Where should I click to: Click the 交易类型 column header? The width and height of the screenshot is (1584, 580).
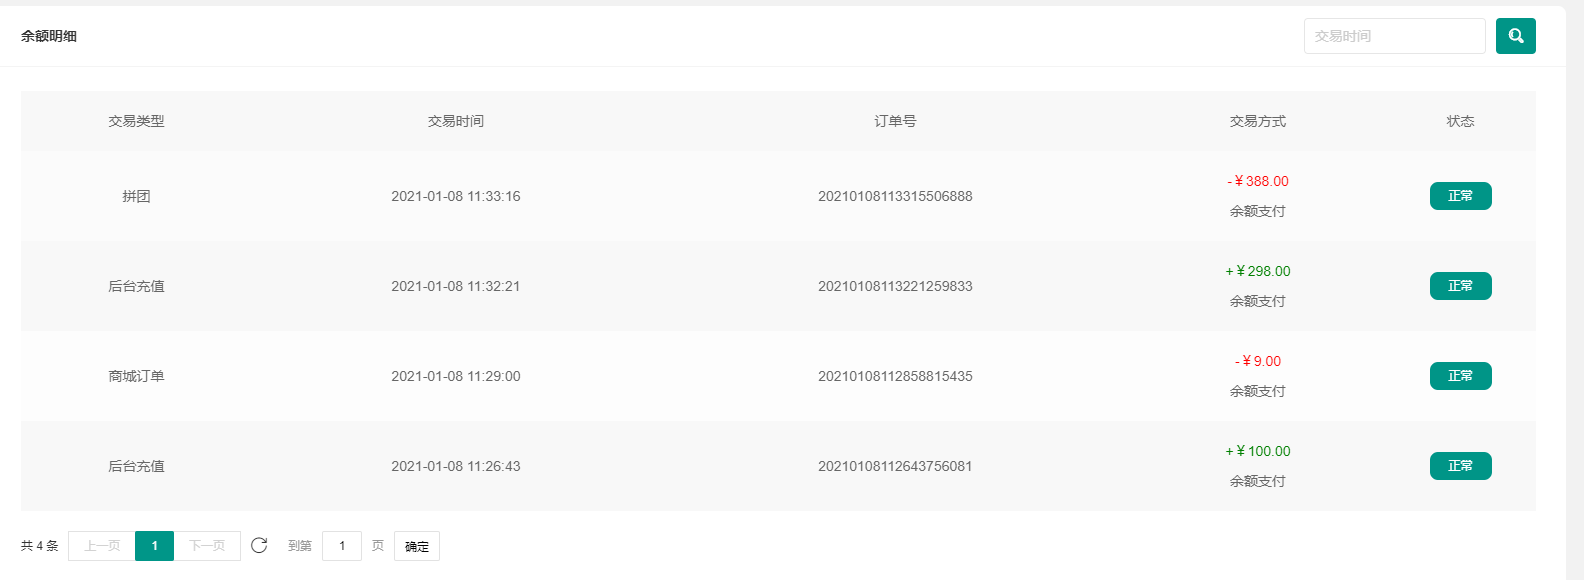click(136, 121)
